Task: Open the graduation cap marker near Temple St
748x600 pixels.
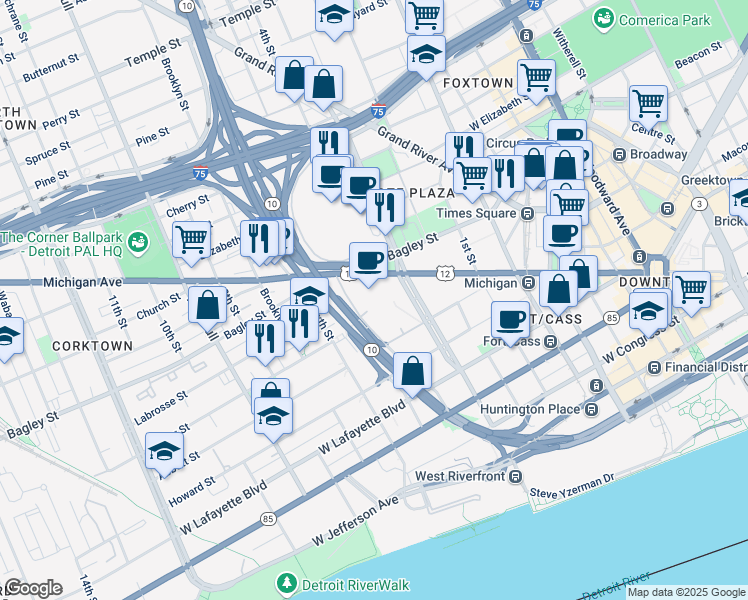Action: (x=334, y=17)
